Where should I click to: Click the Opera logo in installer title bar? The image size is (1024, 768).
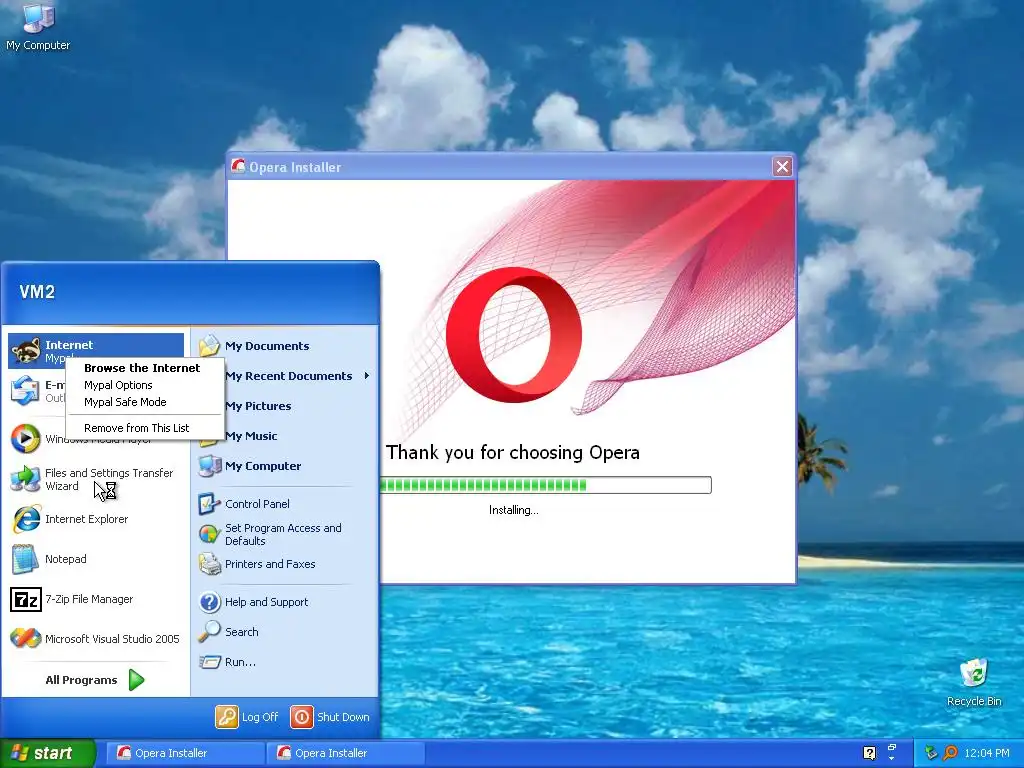click(x=238, y=167)
